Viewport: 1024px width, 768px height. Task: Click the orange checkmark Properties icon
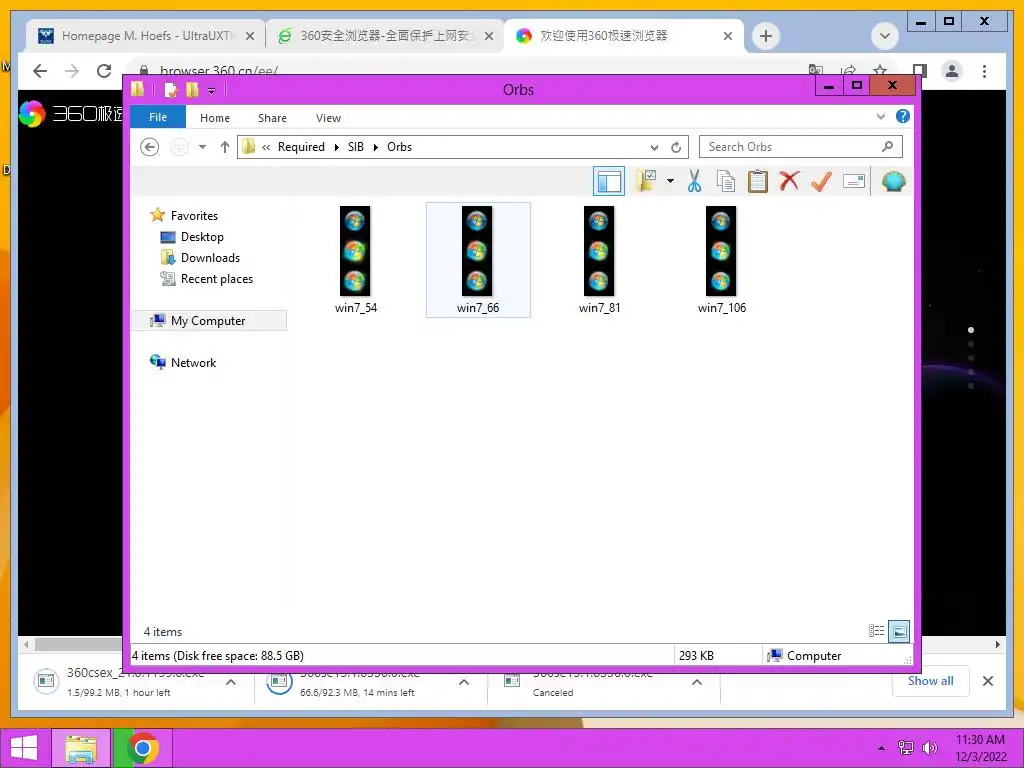(x=821, y=181)
